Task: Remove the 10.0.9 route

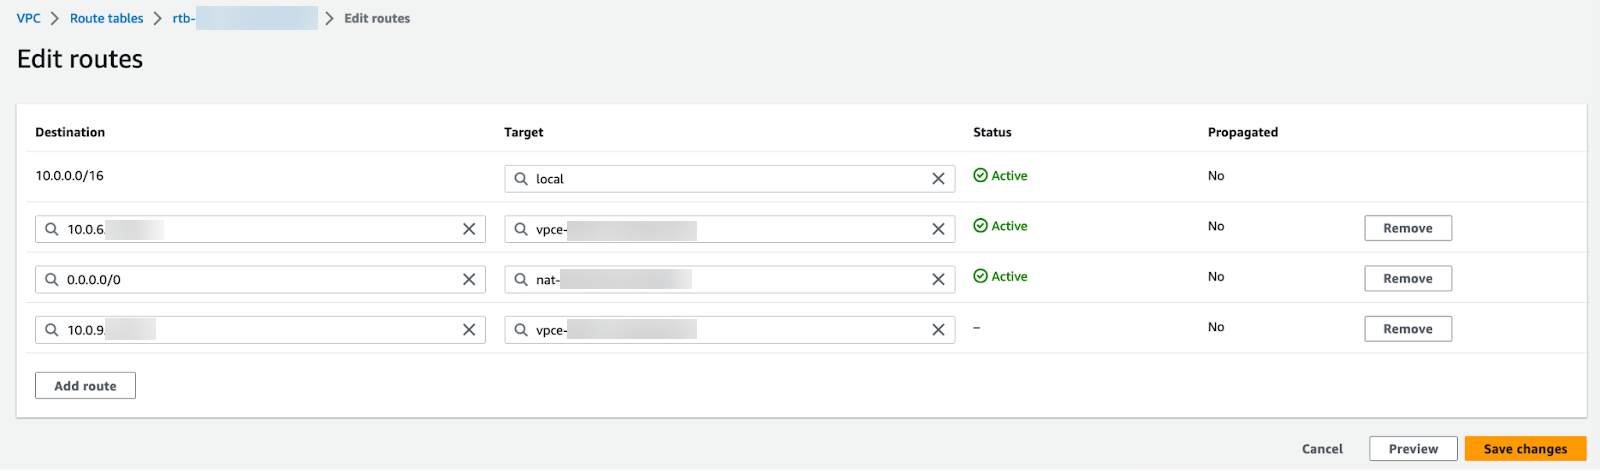Action: click(x=1407, y=329)
